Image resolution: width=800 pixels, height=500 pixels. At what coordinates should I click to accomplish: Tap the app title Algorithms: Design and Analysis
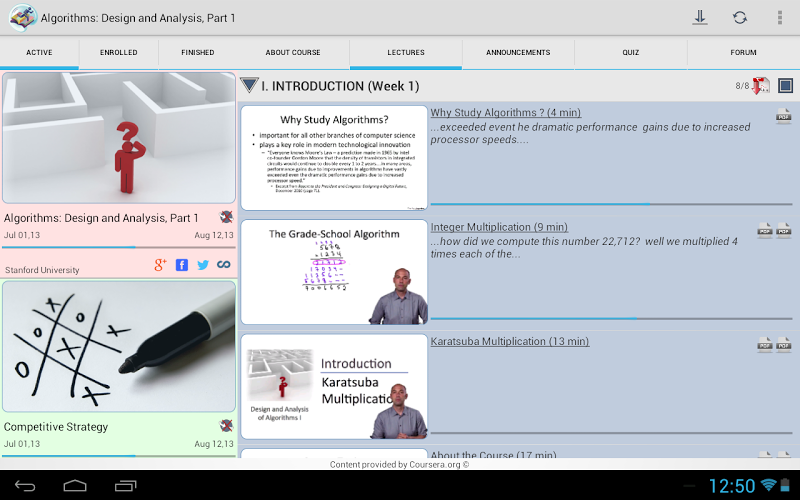(x=138, y=18)
